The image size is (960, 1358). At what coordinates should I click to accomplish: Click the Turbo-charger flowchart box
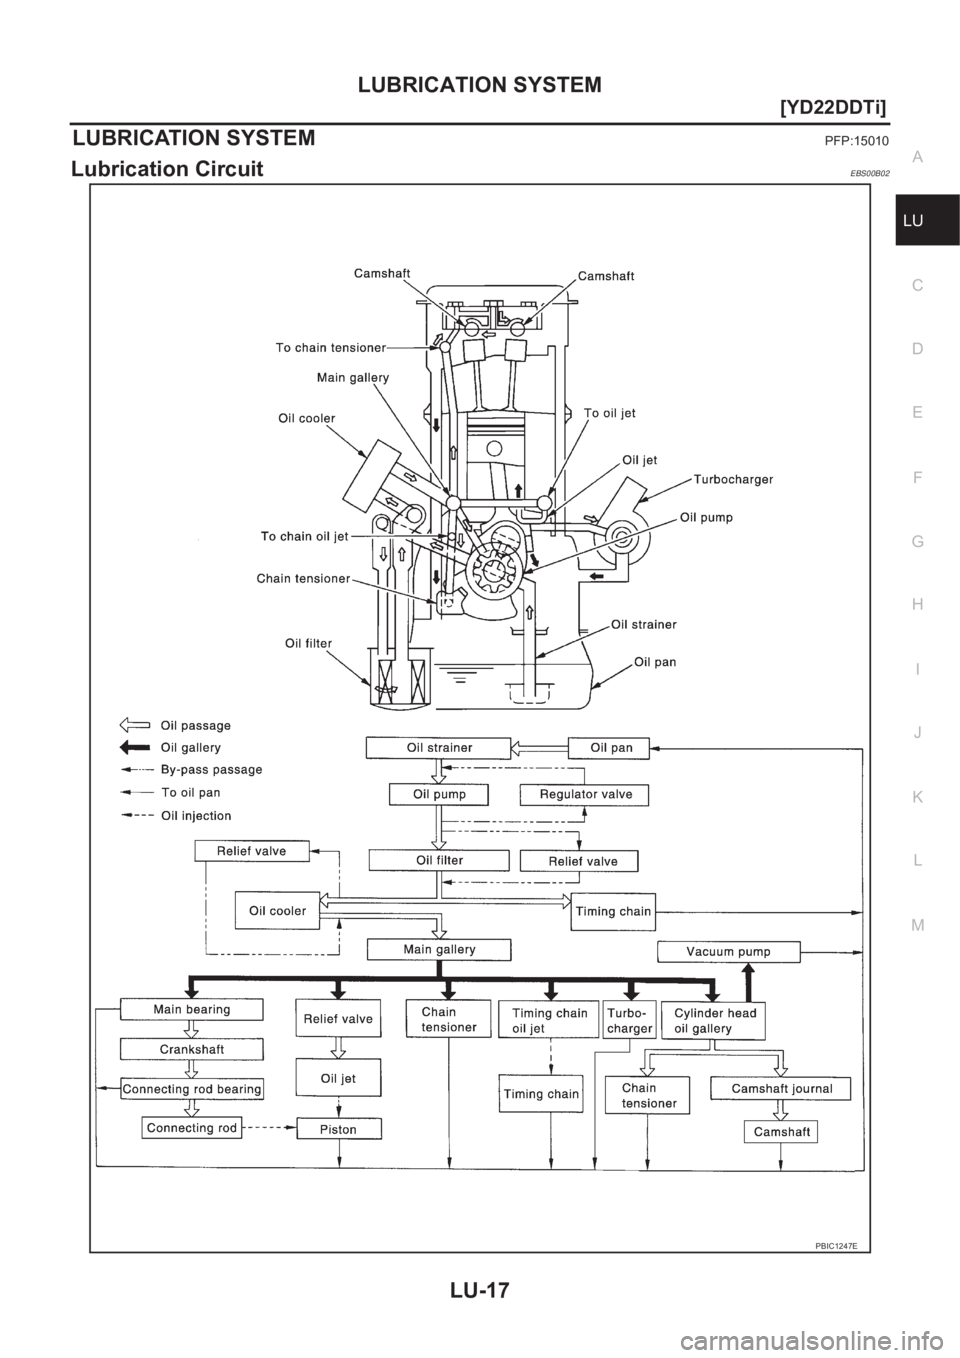tap(629, 1019)
